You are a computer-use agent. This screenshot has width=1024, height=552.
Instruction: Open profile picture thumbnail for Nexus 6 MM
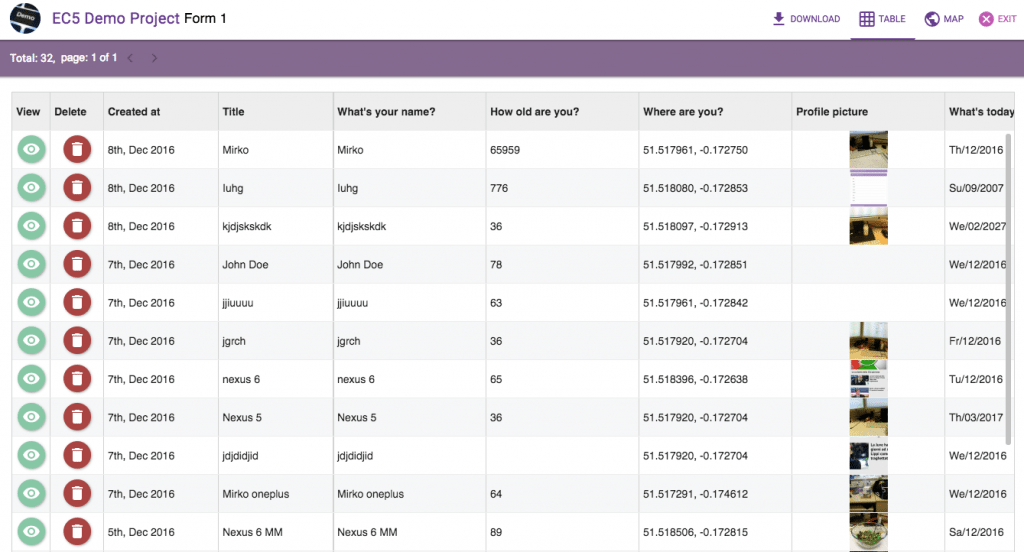coord(868,532)
